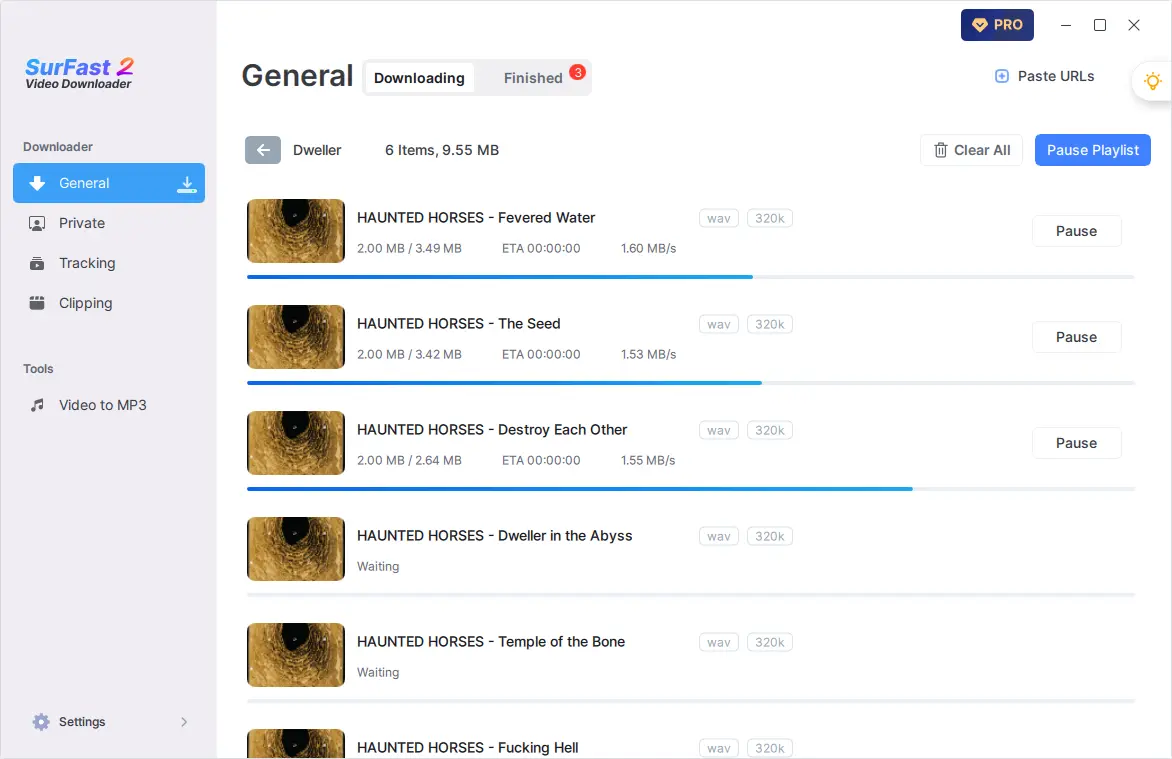The height and width of the screenshot is (759, 1172).
Task: Click the wav tag on Dweller in the Abyss
Action: pos(719,537)
